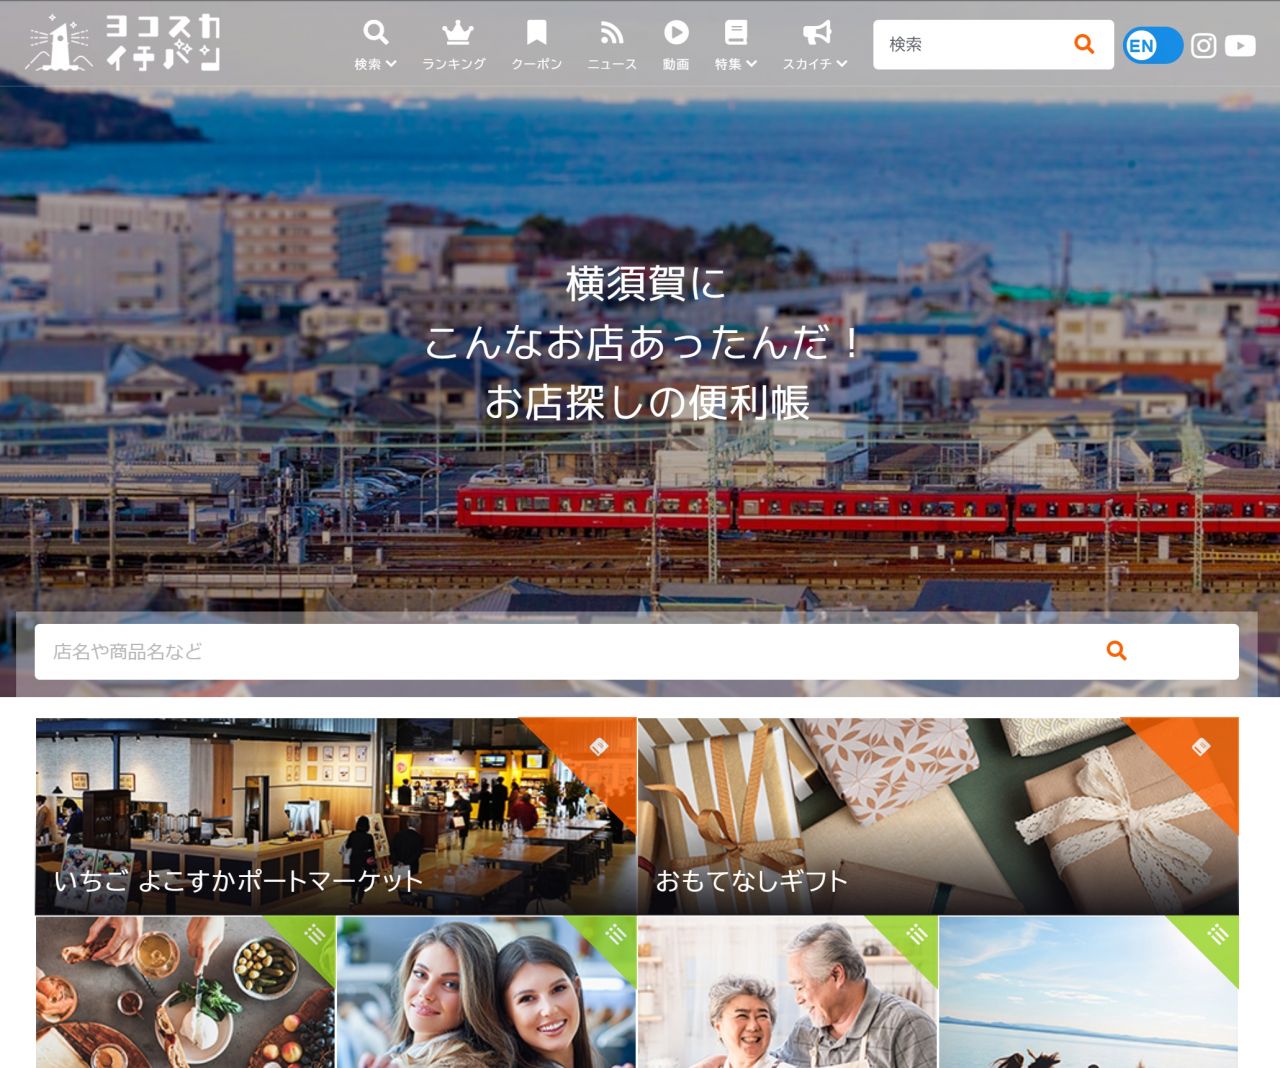Screen dimensions: 1280x1068
Task: Click the Yokosuka Ichiban site logo
Action: click(x=122, y=43)
